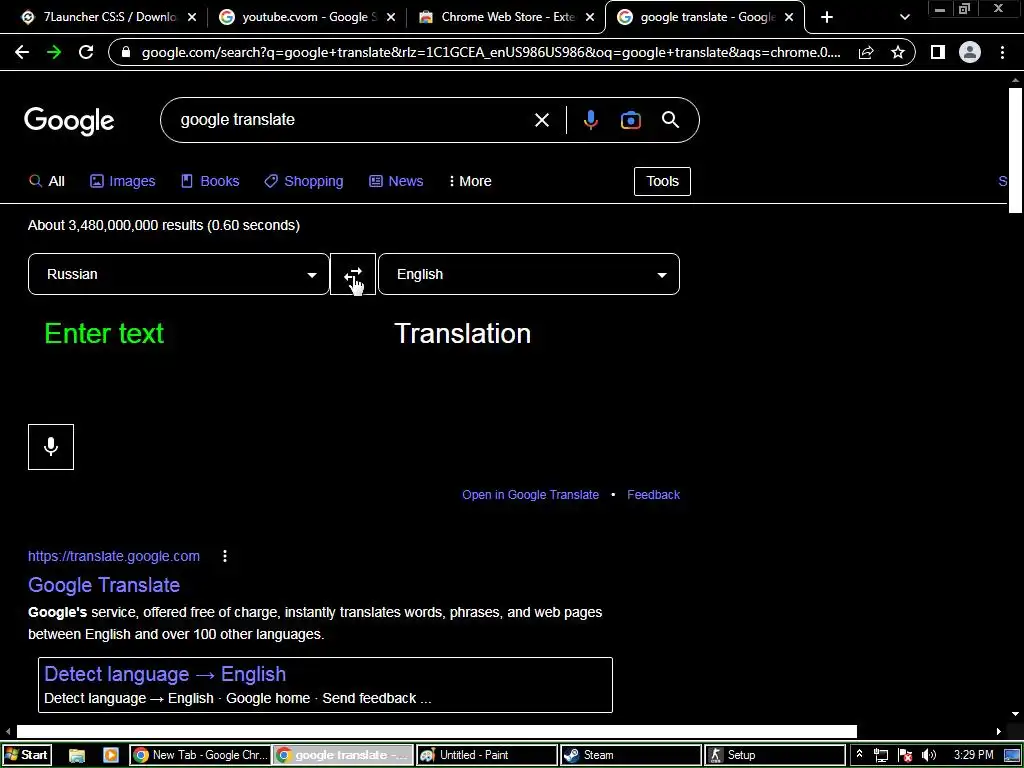Open in Google Translate link
Screen dimensions: 1024x768
(x=530, y=495)
